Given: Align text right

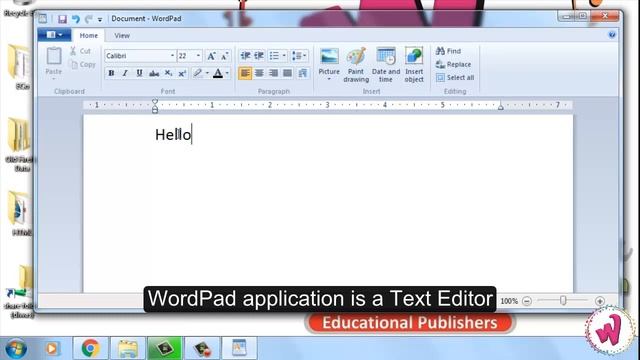Looking at the screenshot, I should [273, 73].
